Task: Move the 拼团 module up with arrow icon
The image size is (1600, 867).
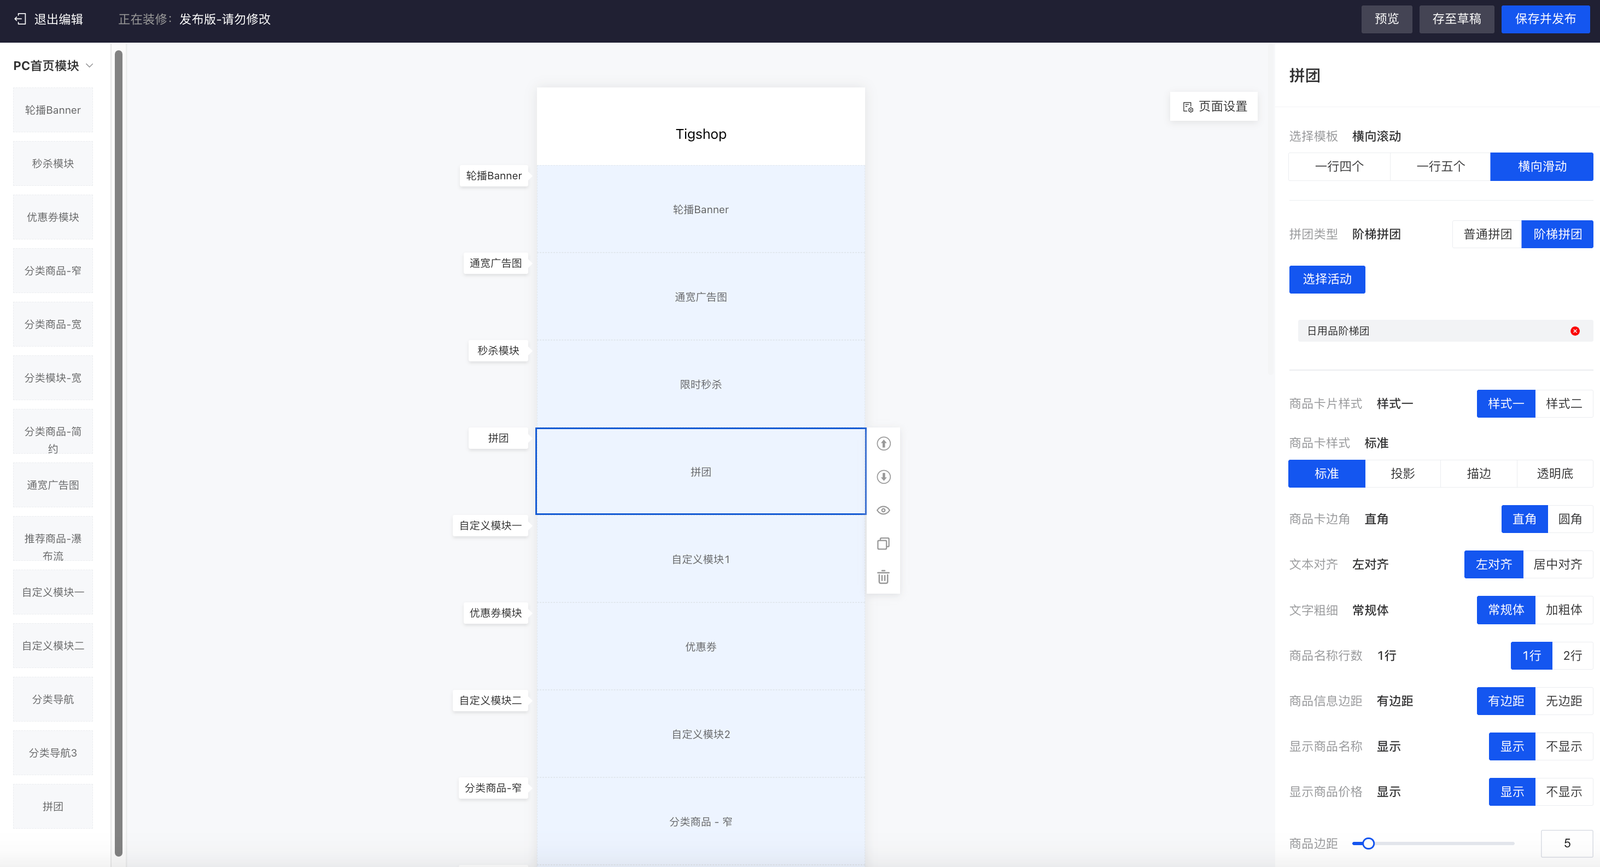Action: point(883,444)
